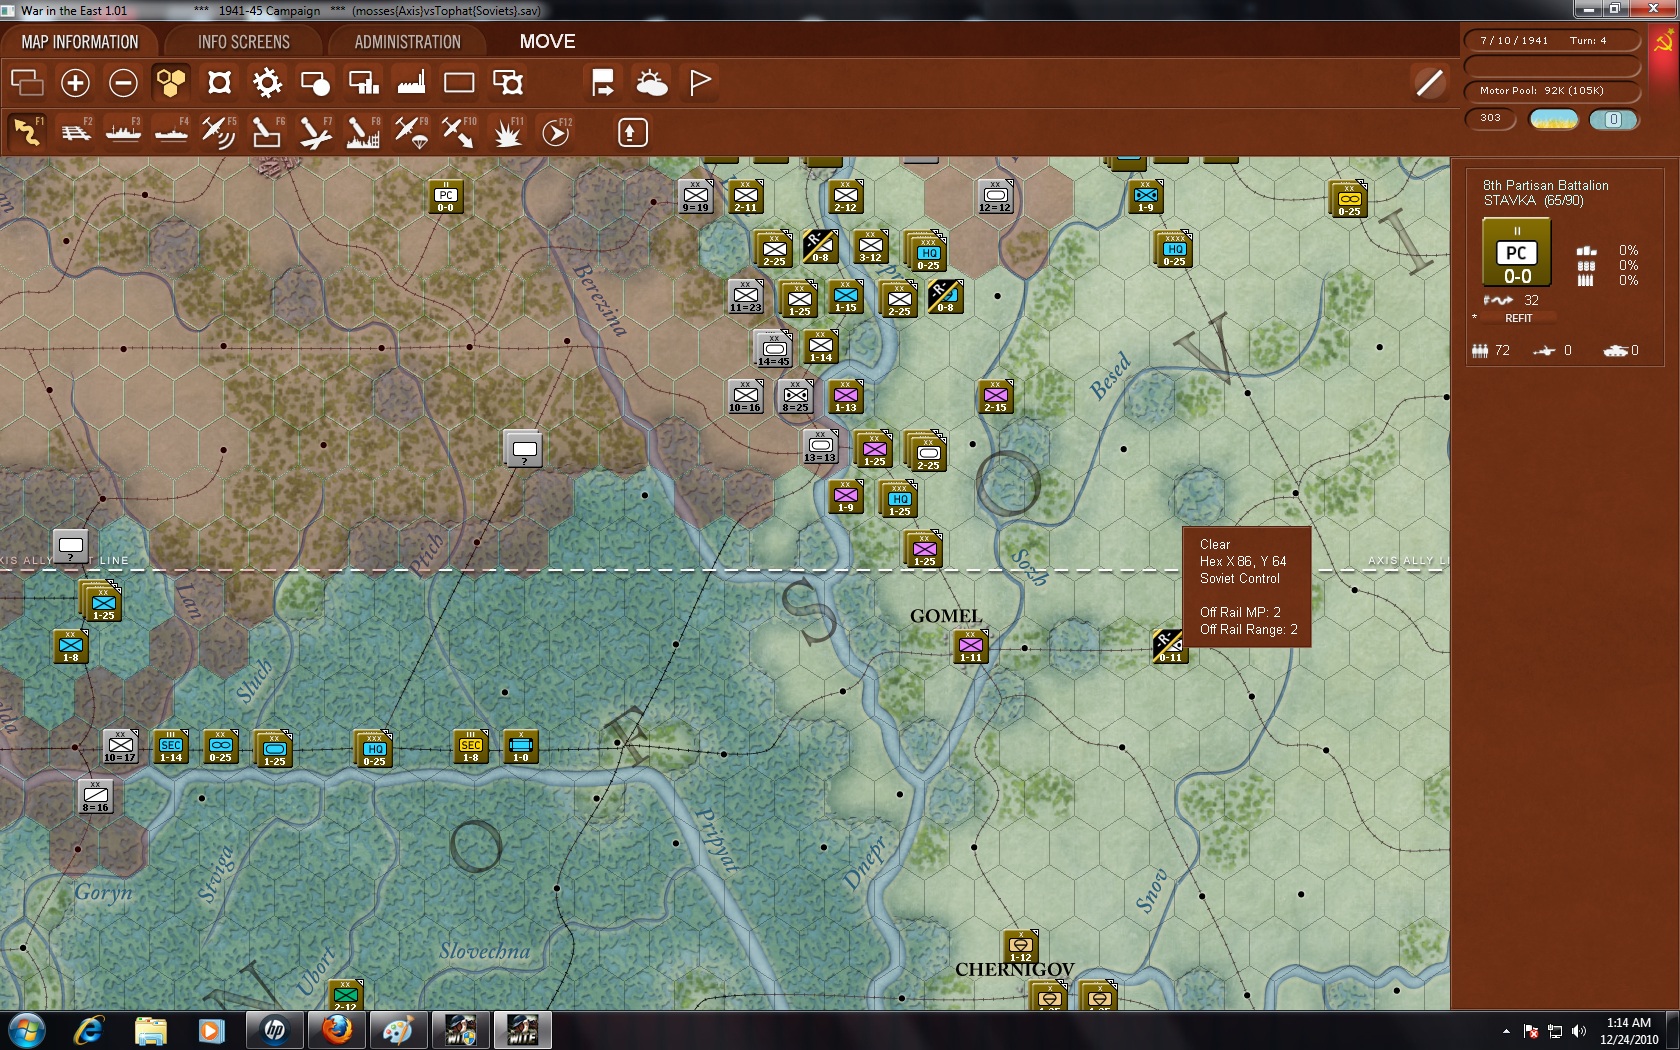Toggle the rectangle-with-circle overlay icon

[315, 82]
